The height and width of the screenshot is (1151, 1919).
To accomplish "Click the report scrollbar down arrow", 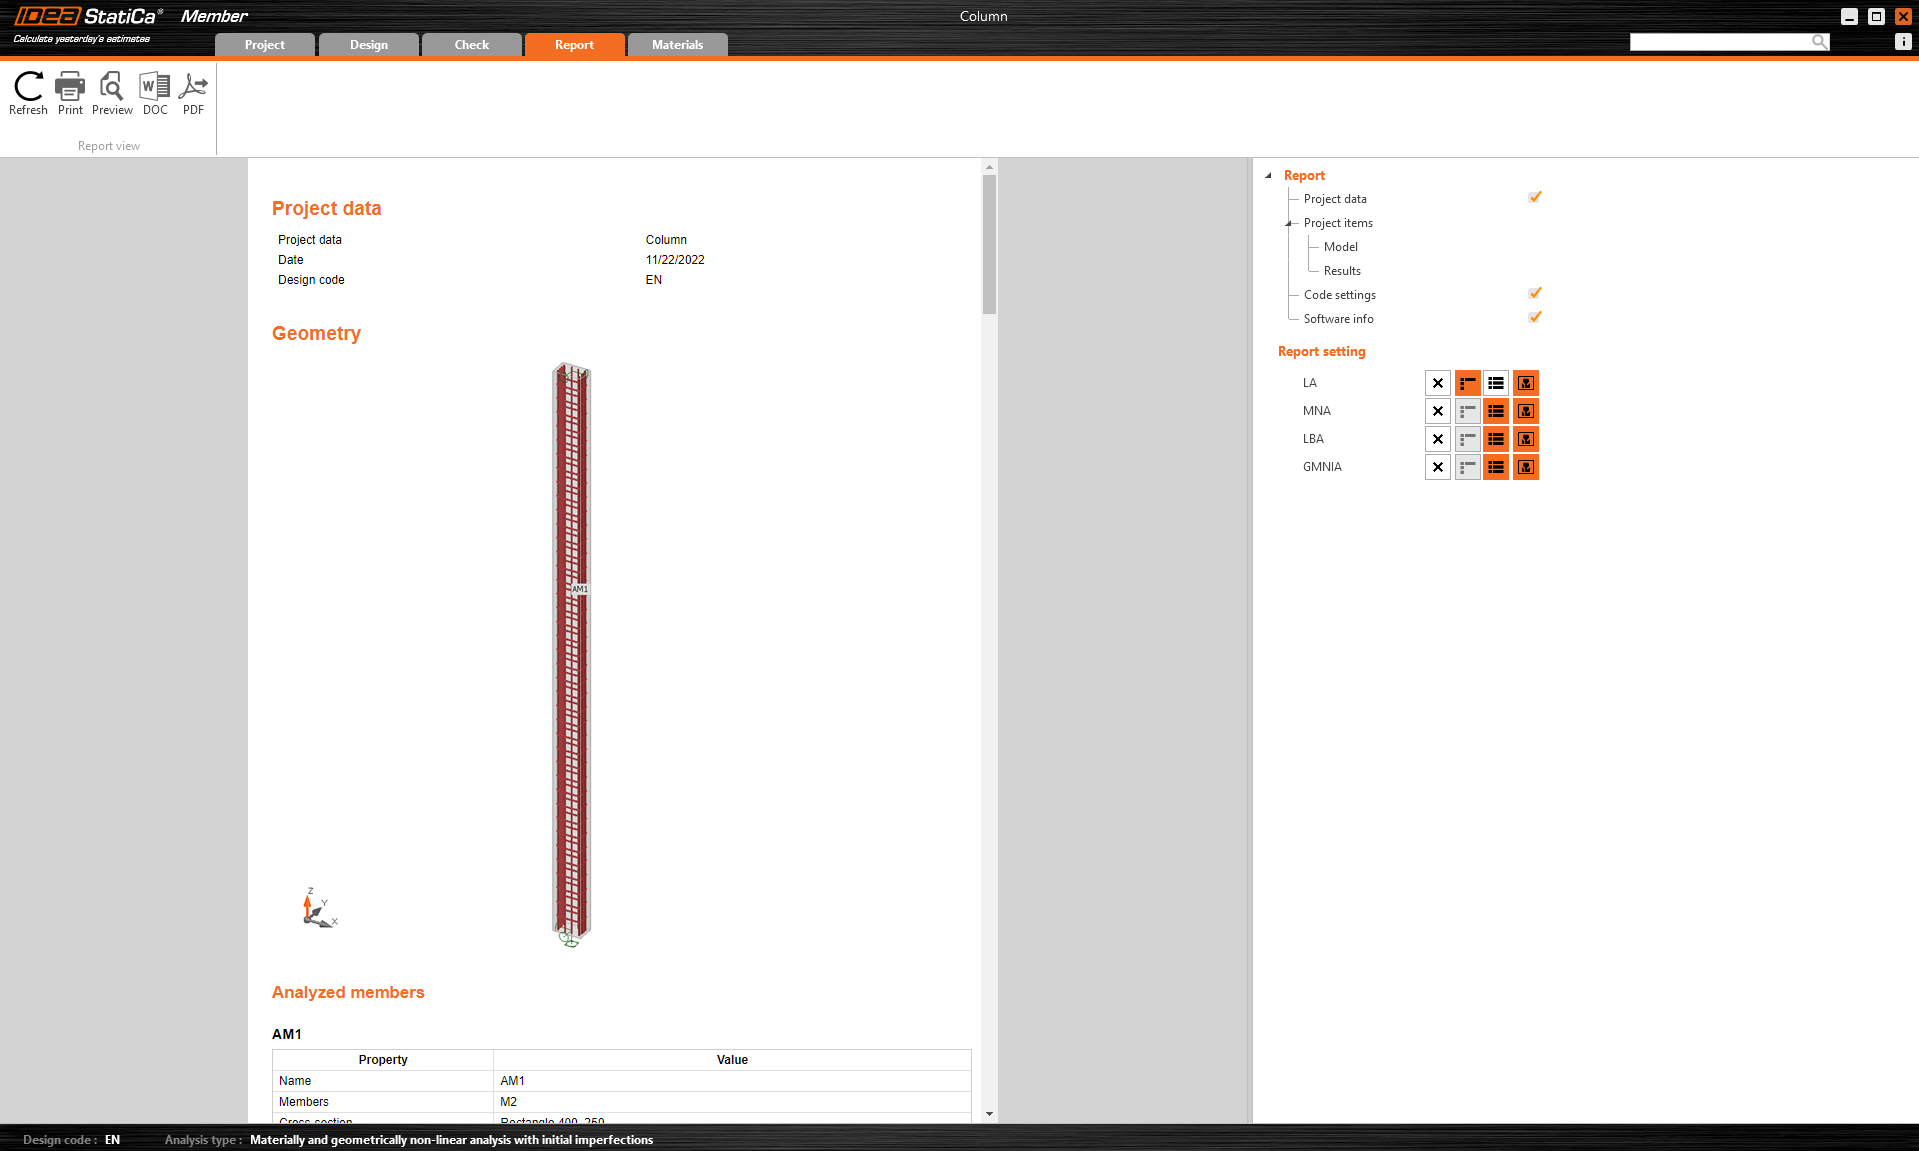I will [x=989, y=1114].
